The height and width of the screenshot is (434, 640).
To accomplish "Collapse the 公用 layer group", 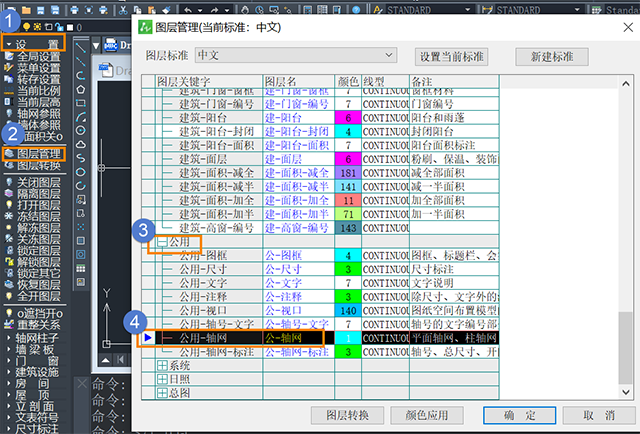I will click(162, 242).
